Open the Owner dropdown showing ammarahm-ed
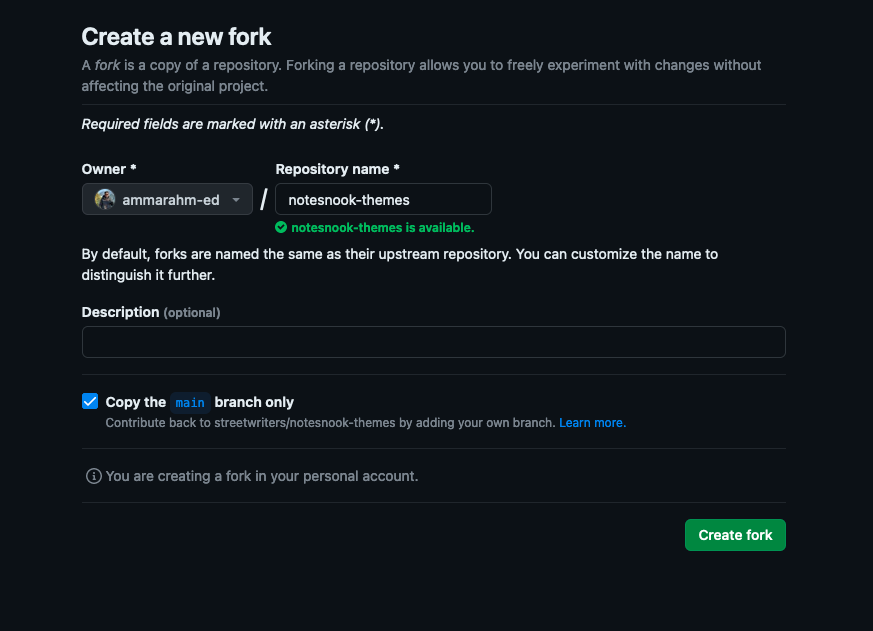 point(167,199)
